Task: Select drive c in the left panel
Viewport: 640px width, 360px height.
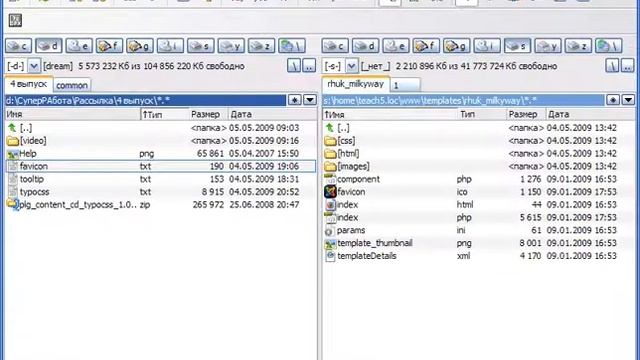Action: tap(18, 46)
